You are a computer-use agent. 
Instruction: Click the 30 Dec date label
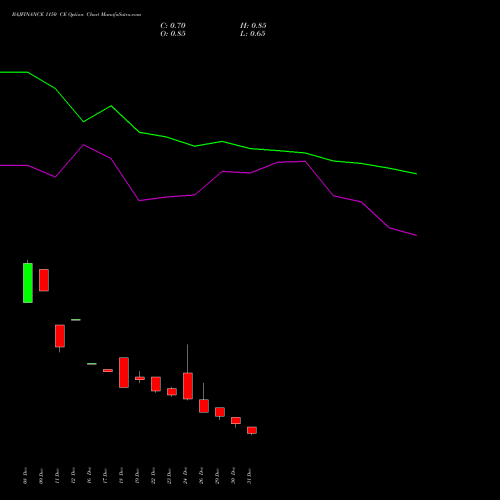click(234, 476)
